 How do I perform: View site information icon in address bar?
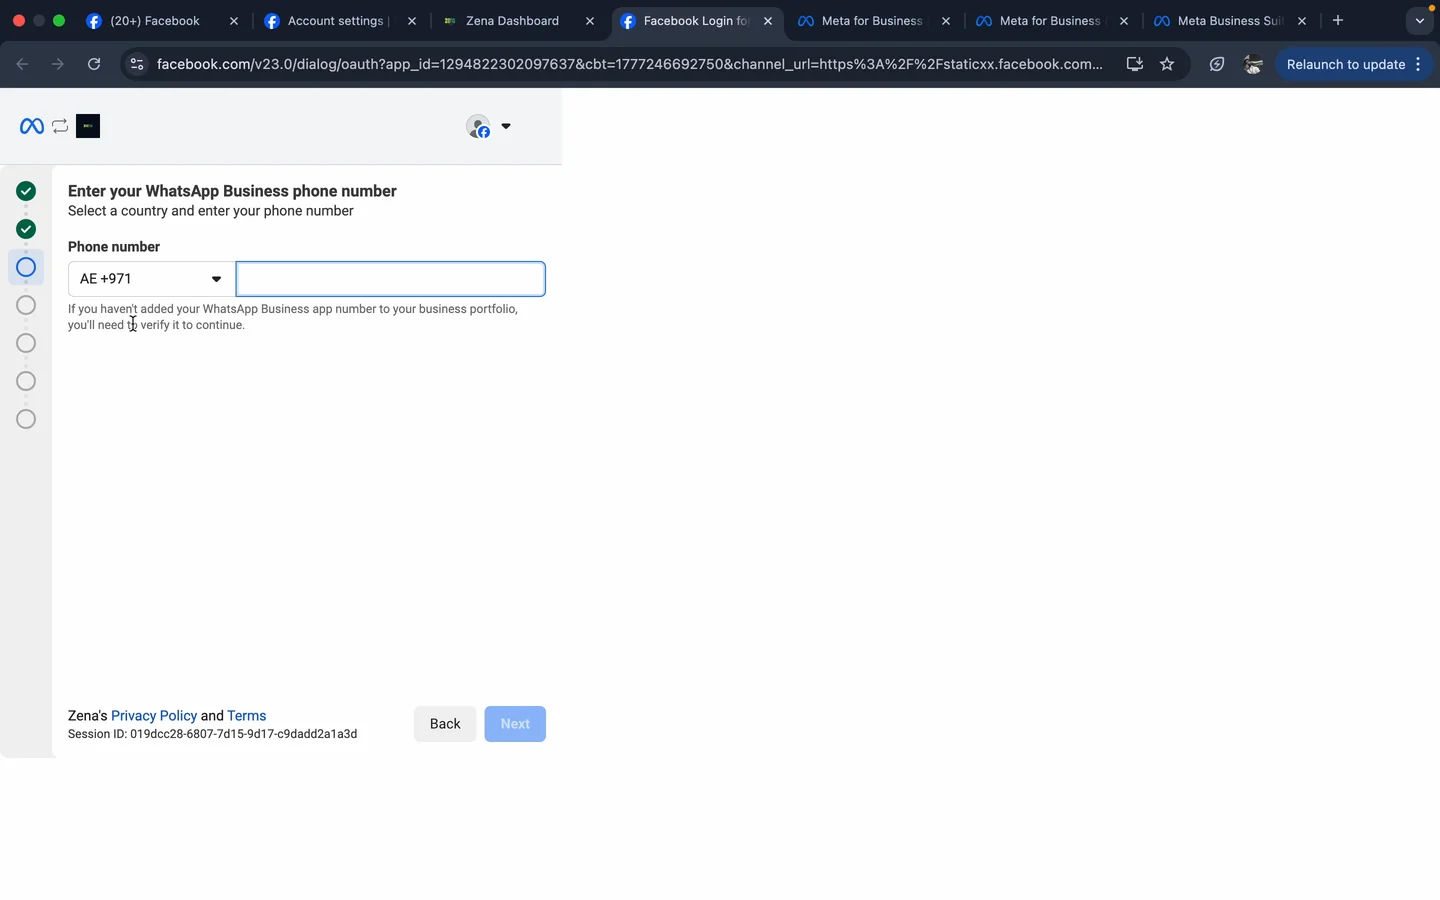137,64
